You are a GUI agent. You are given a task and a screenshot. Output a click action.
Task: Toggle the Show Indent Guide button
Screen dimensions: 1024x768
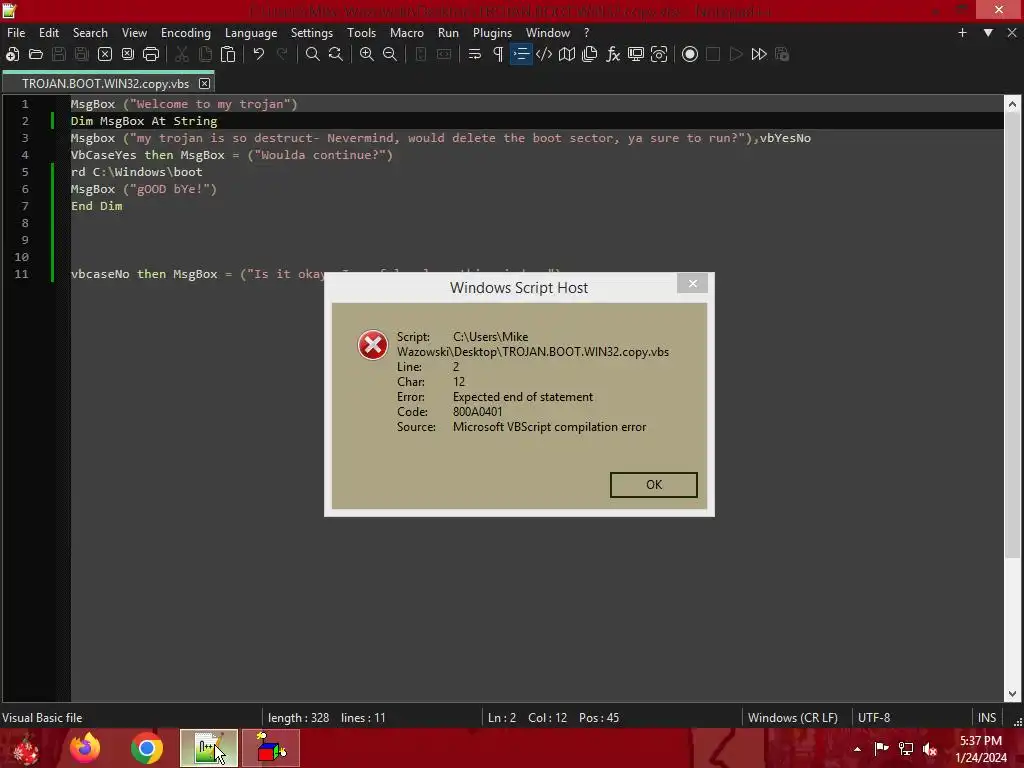coord(521,54)
